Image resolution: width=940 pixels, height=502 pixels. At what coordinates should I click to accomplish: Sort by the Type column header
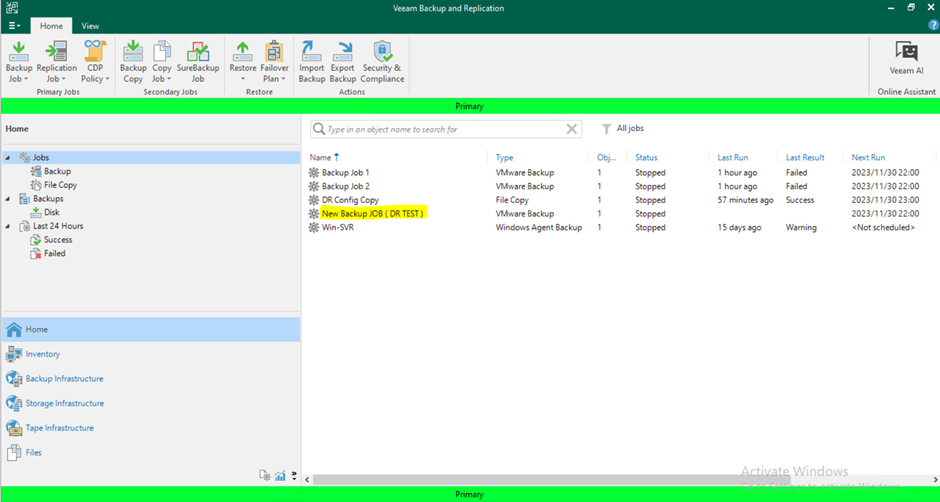point(505,158)
